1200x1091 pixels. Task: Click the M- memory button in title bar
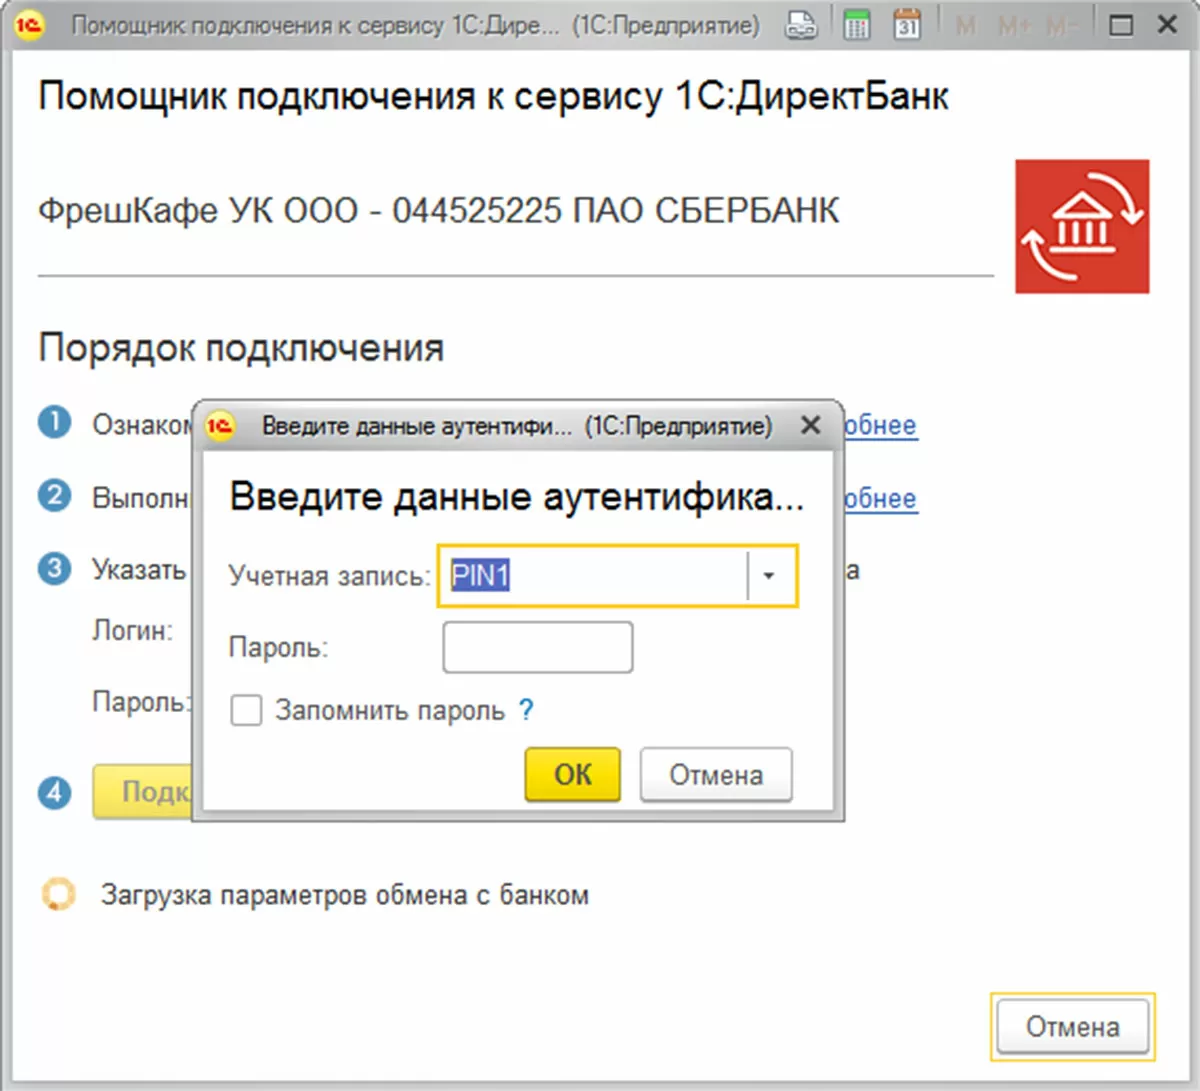(1061, 26)
